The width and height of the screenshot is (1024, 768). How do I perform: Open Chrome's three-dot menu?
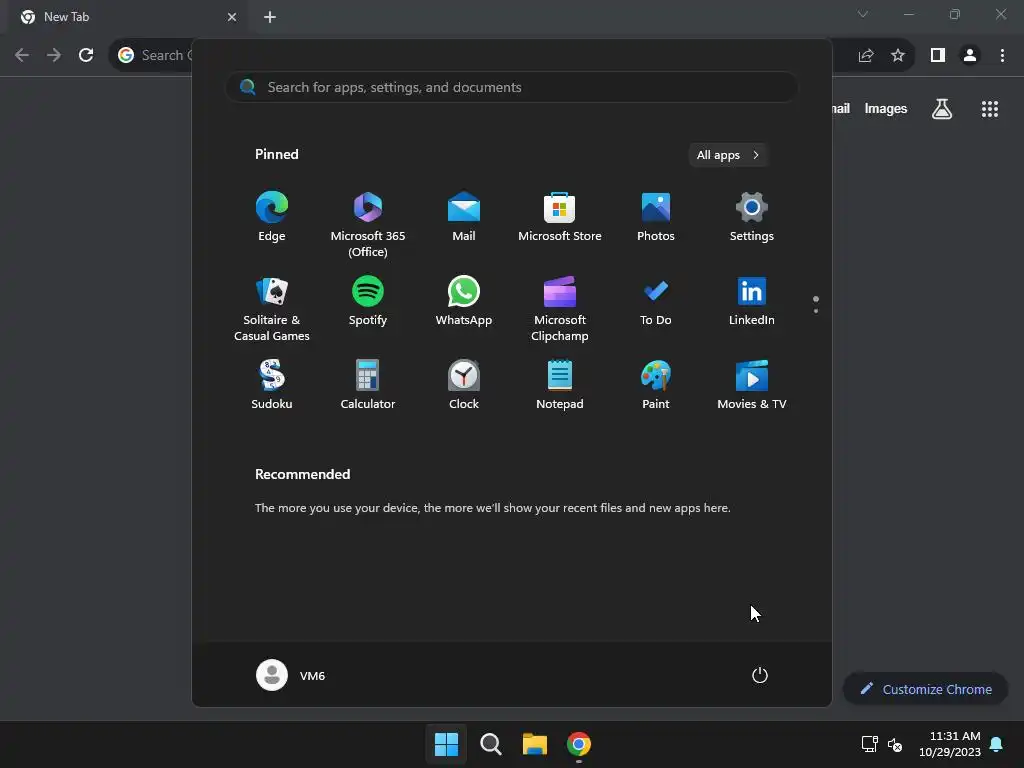point(1002,56)
